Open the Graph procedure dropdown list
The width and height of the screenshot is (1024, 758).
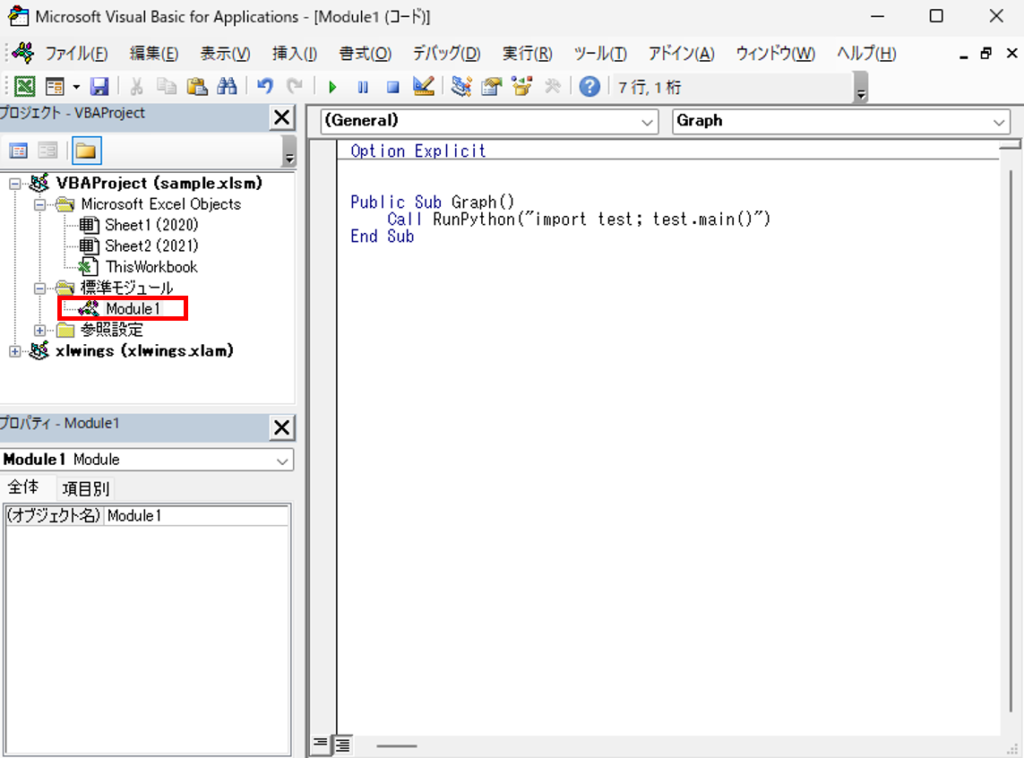pyautogui.click(x=1001, y=121)
